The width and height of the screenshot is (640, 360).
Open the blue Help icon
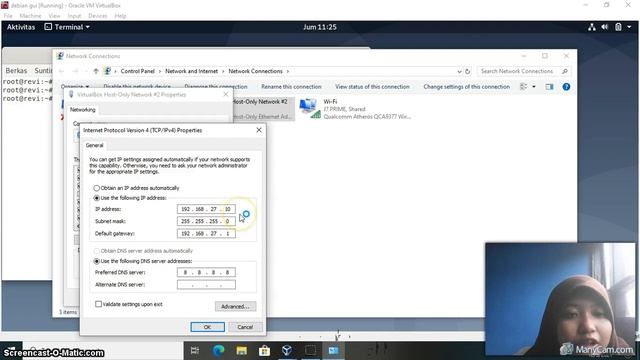pos(566,87)
